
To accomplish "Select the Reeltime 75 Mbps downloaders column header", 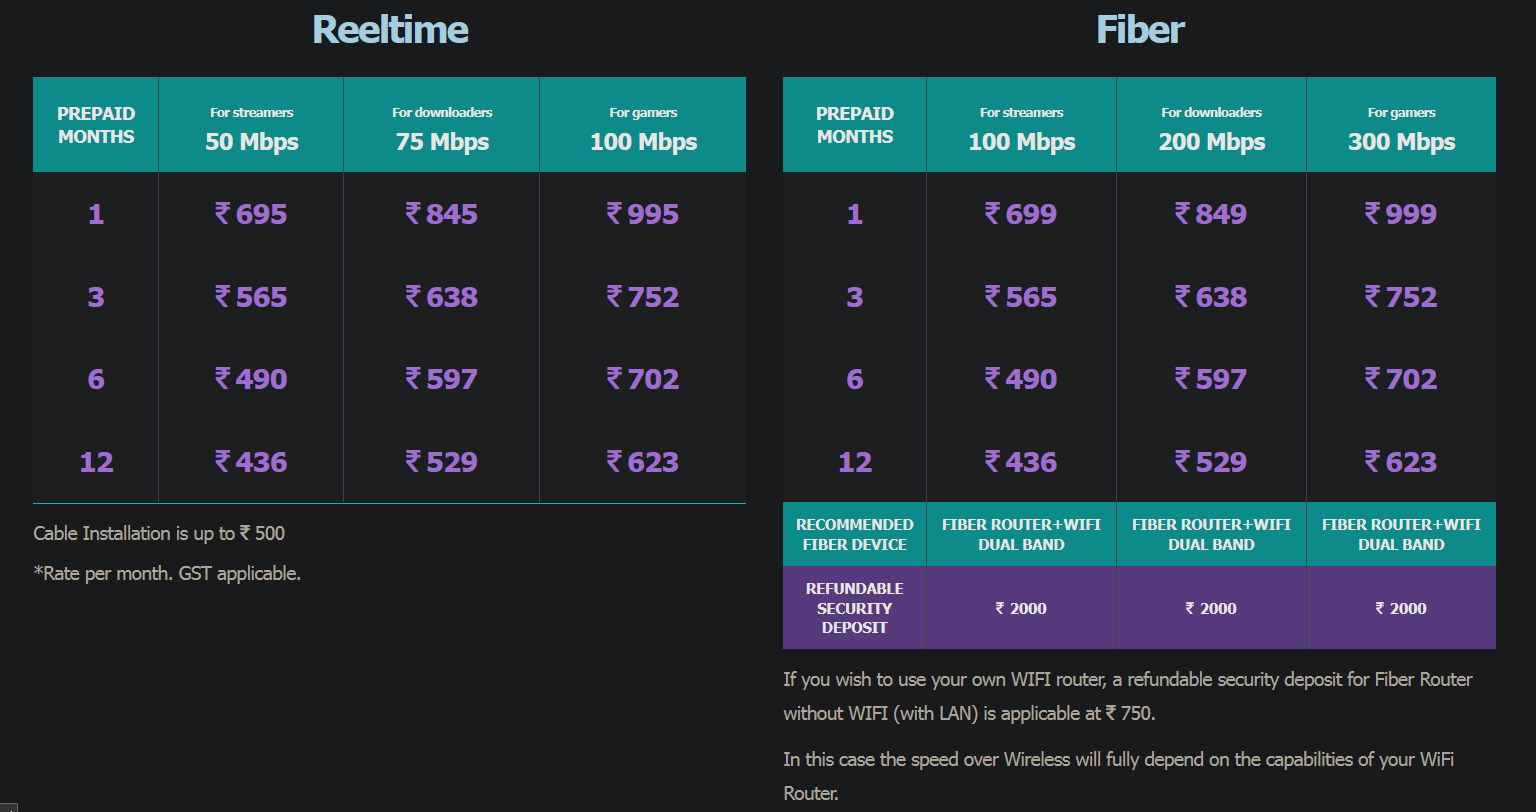I will coord(442,129).
